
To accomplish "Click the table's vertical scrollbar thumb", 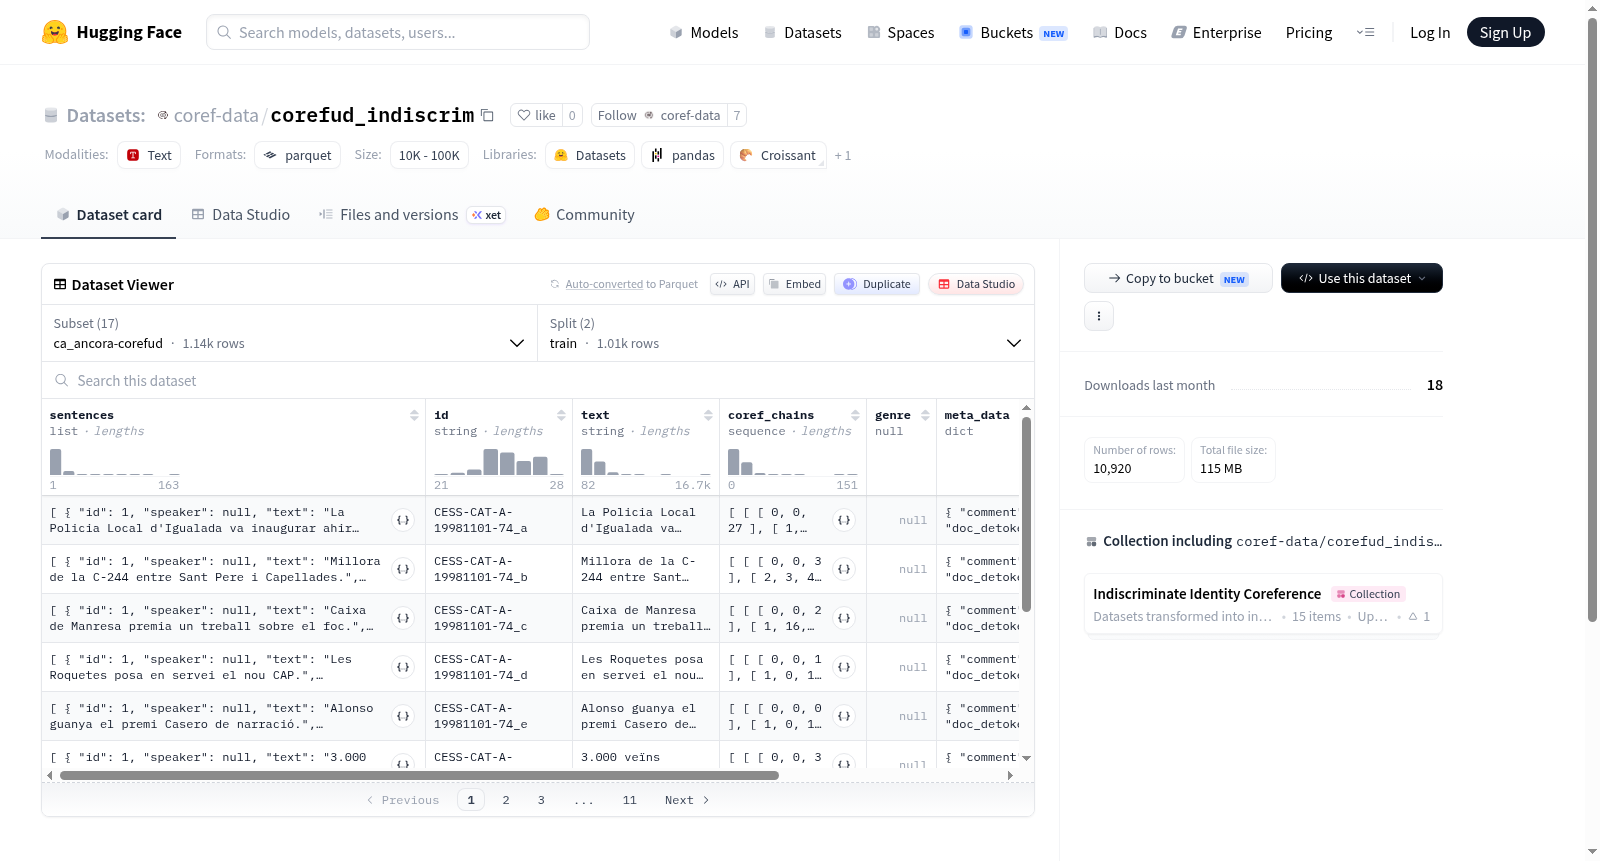I will [1026, 514].
